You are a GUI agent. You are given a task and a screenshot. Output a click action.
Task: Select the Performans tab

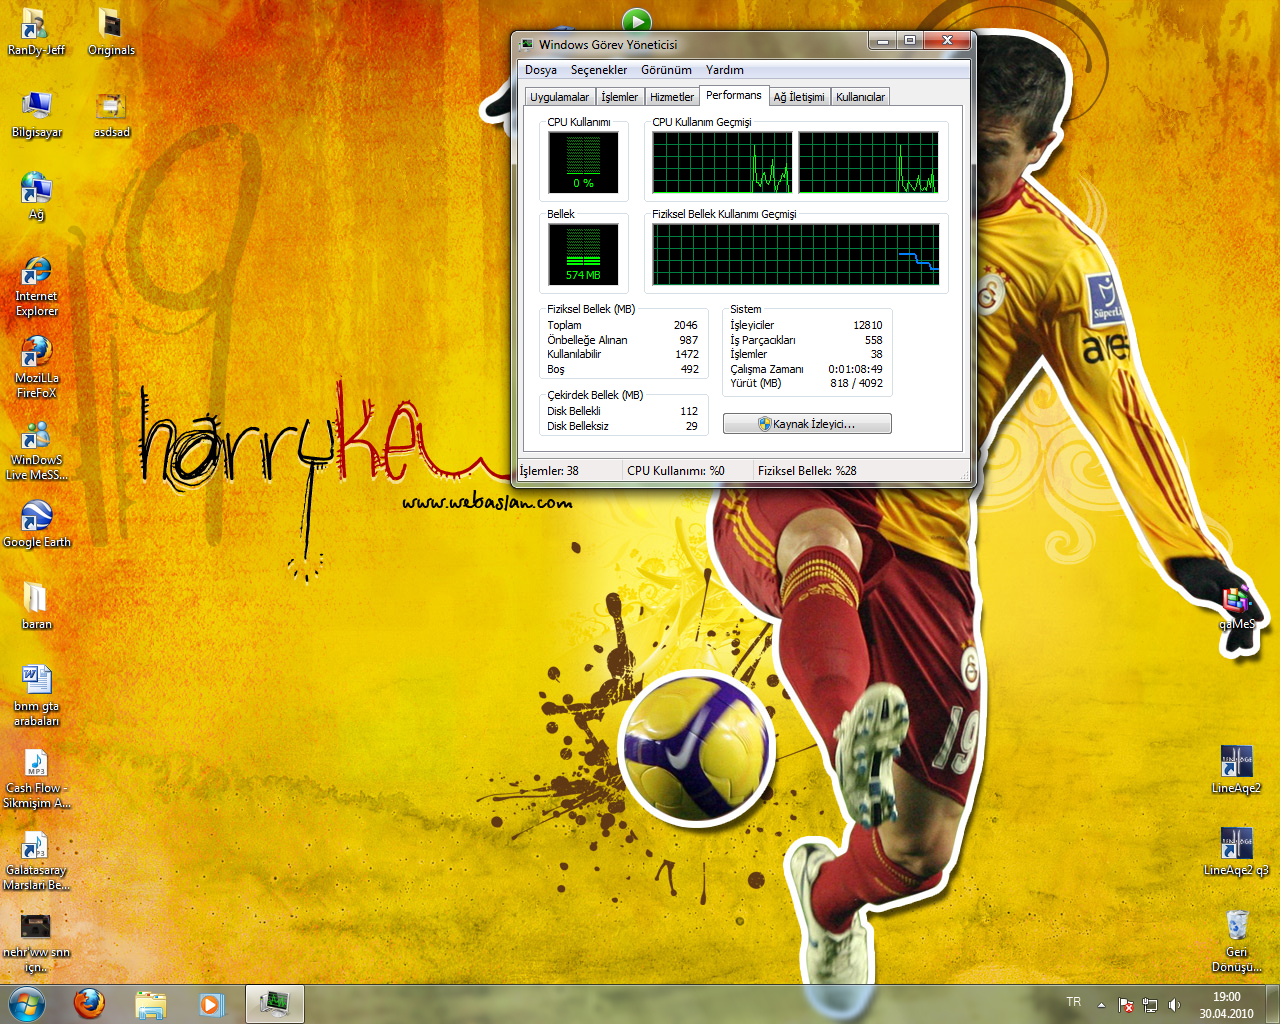733,95
